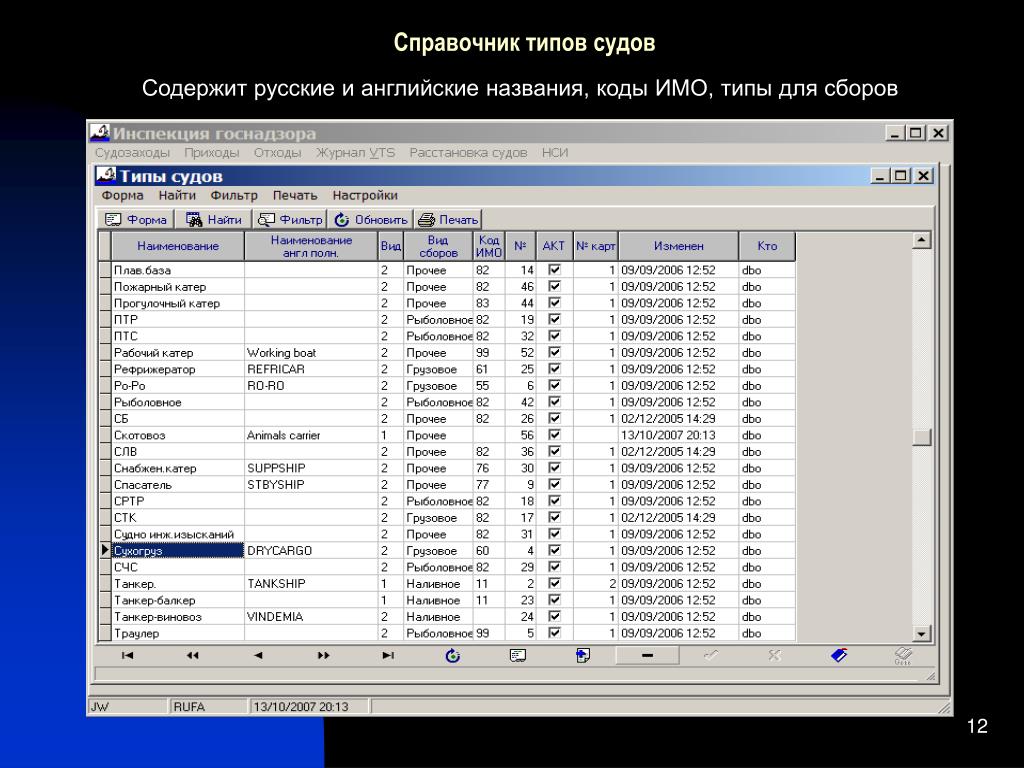The image size is (1024, 768).
Task: Toggle АКТ checkbox for Спасатель row
Action: point(554,484)
